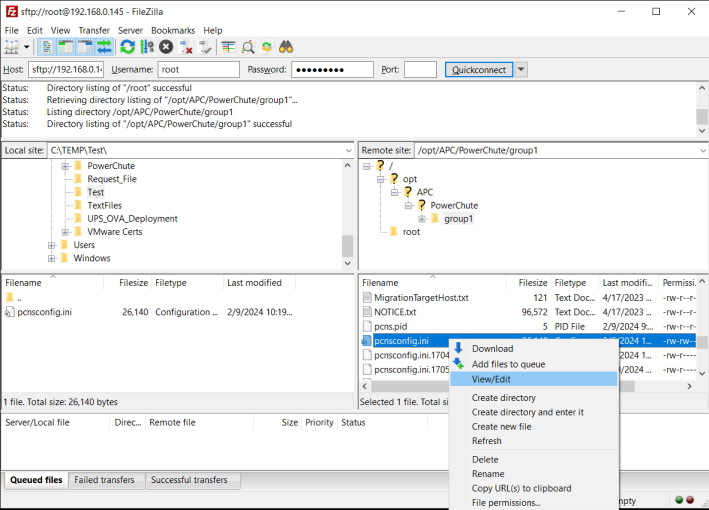This screenshot has height=510, width=709.
Task: Expand the VMware Certs folder
Action: point(65,232)
